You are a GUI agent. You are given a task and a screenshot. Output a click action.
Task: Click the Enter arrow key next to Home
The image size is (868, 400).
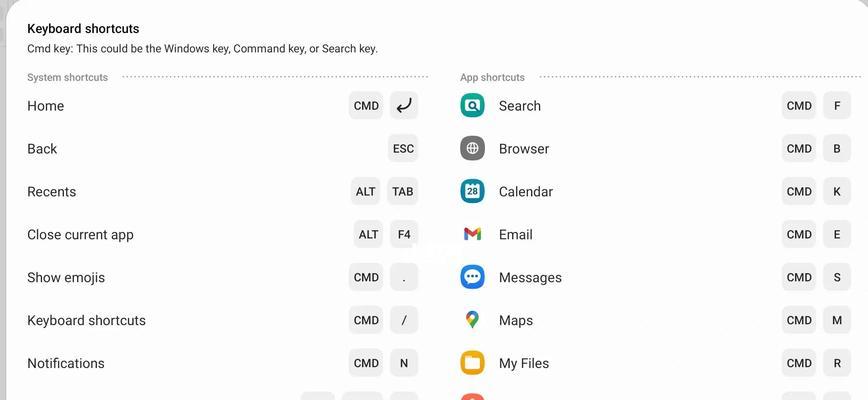(404, 106)
